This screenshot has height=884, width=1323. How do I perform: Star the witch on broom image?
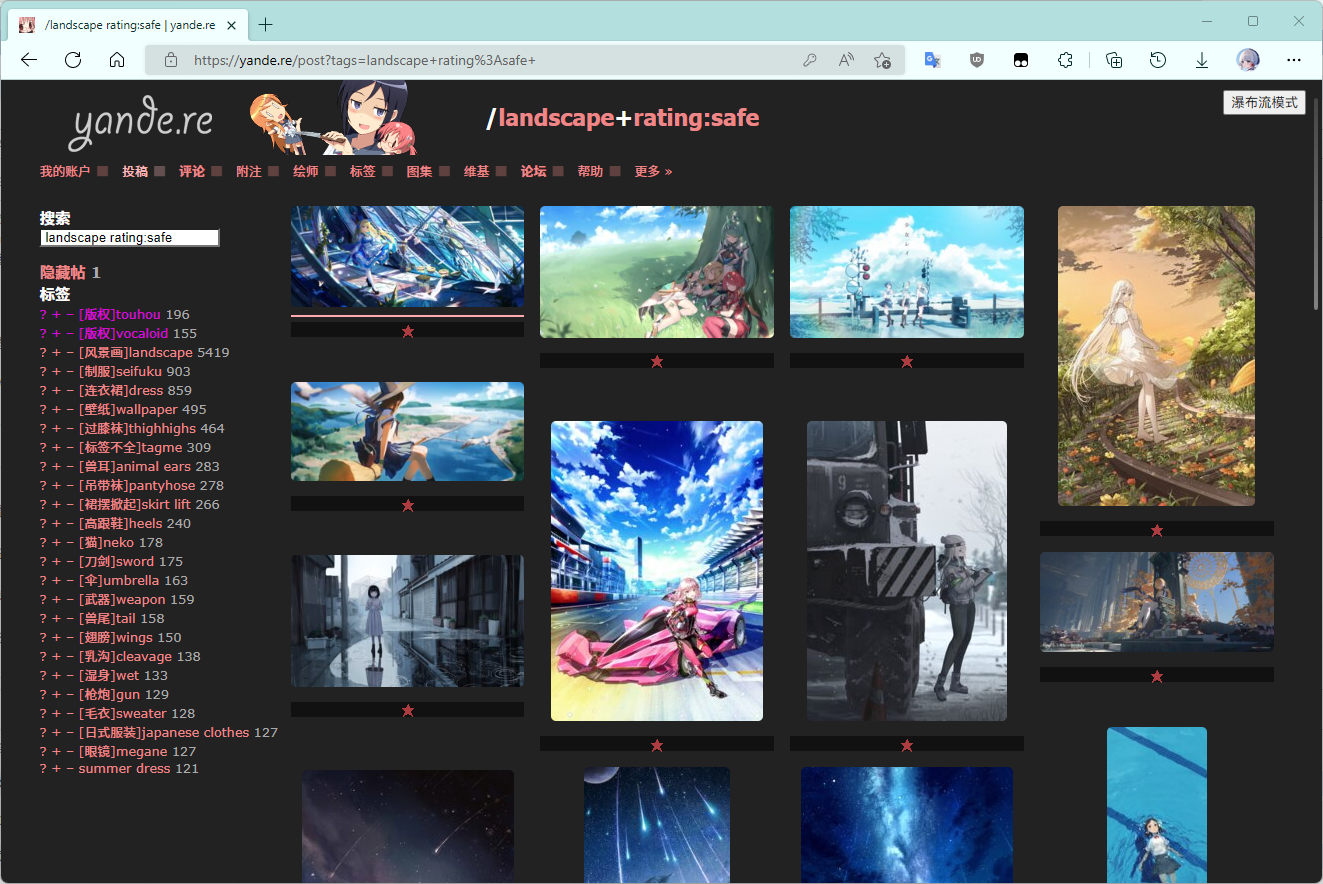click(x=407, y=505)
